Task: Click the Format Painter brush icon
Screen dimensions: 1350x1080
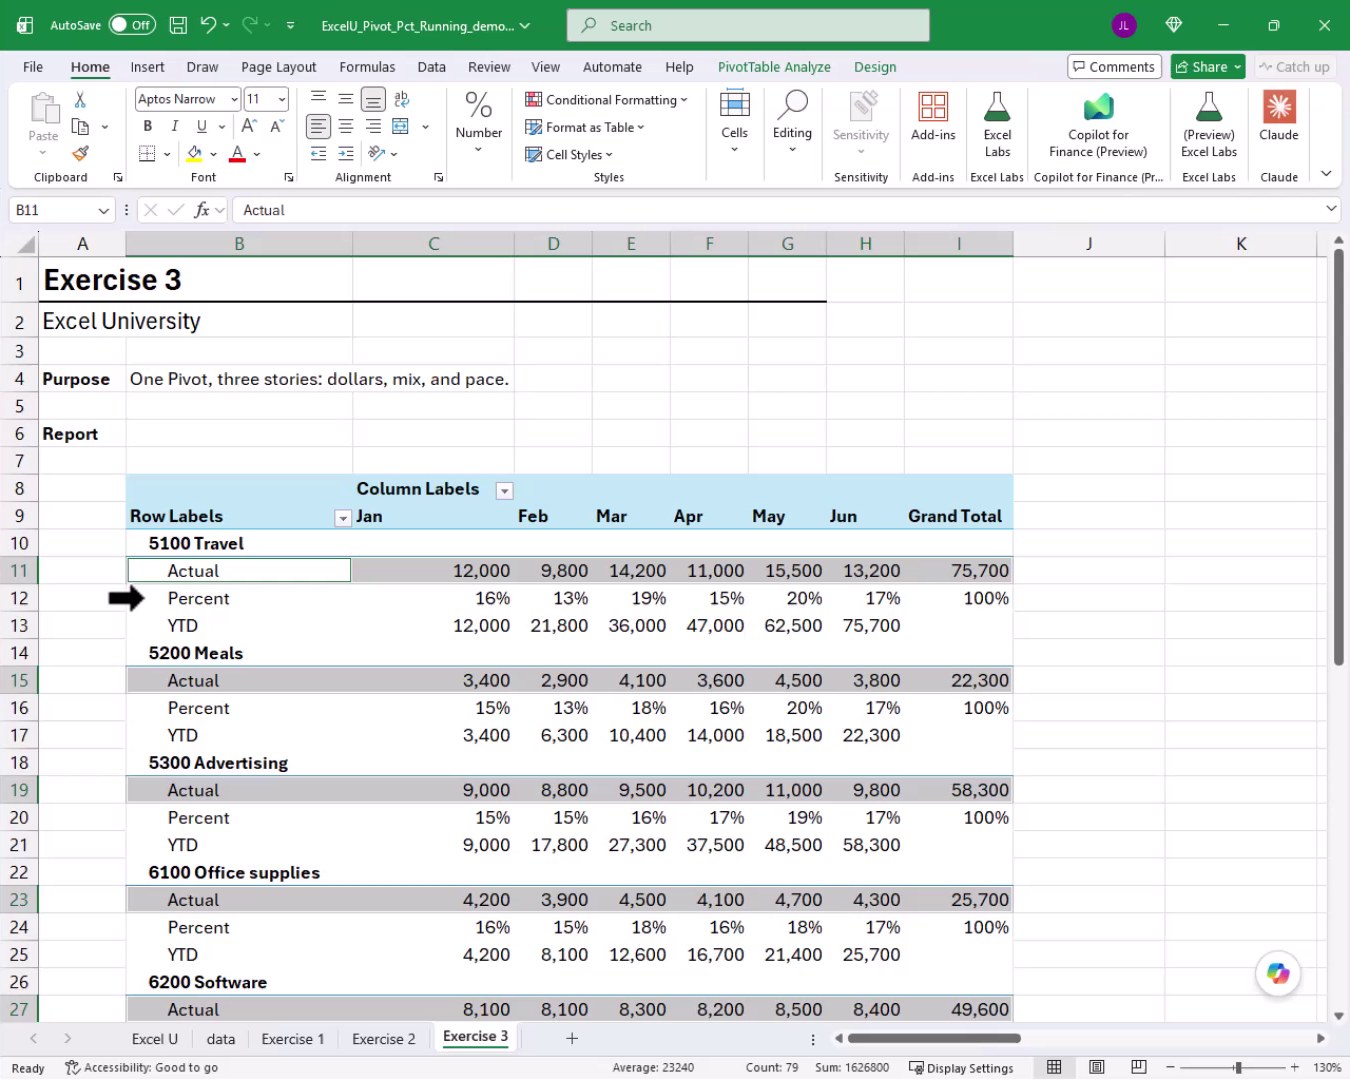Action: [80, 153]
